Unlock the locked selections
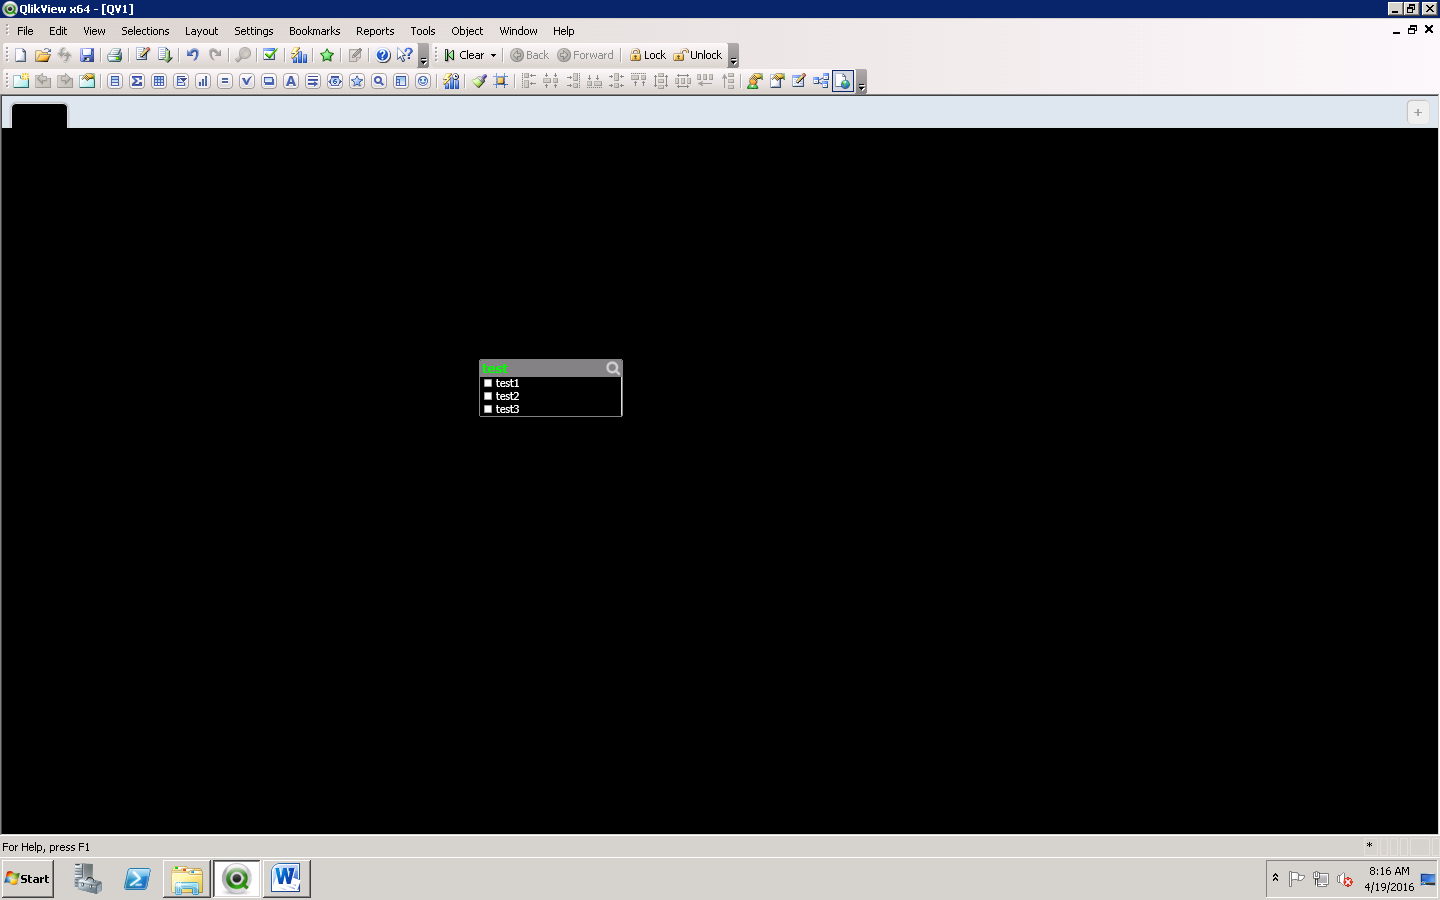This screenshot has width=1440, height=900. [698, 55]
